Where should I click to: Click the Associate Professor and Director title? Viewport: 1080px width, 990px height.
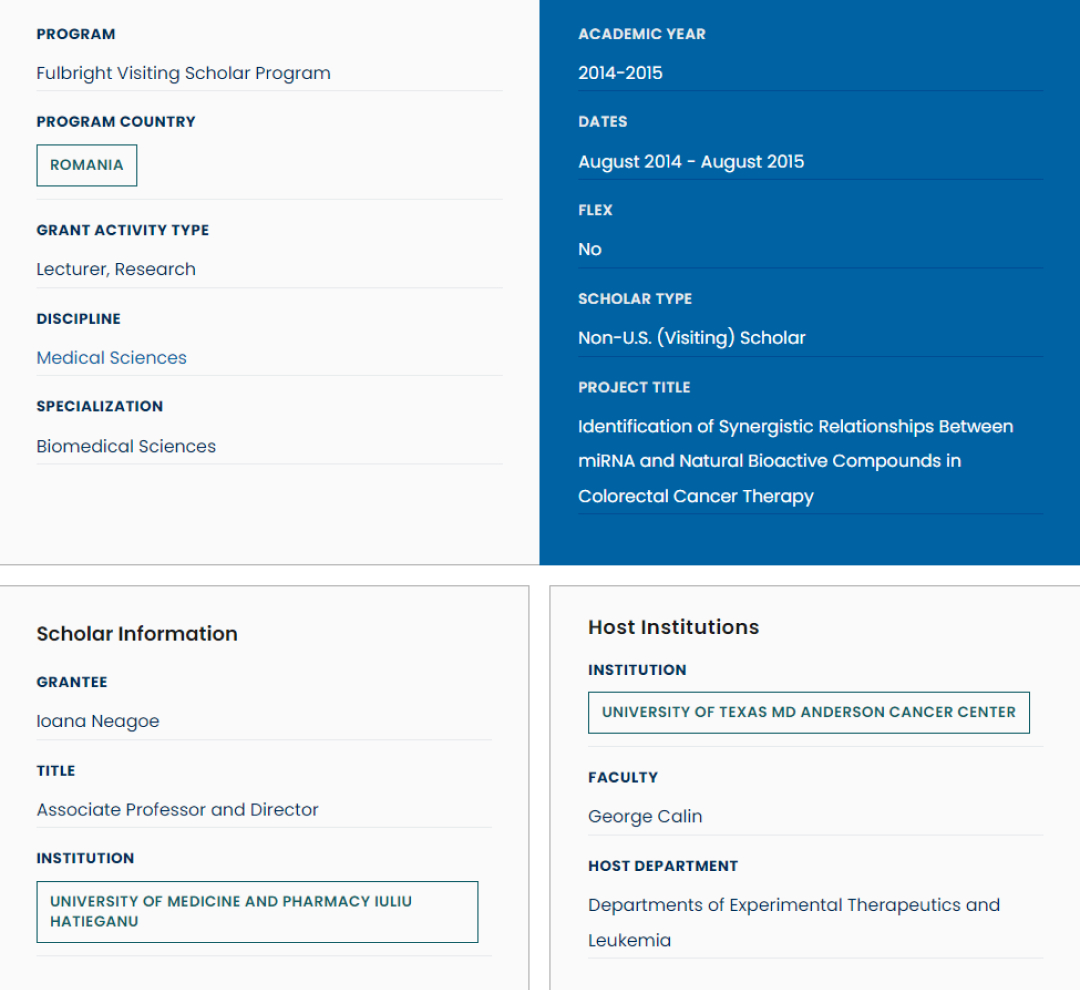(x=177, y=810)
